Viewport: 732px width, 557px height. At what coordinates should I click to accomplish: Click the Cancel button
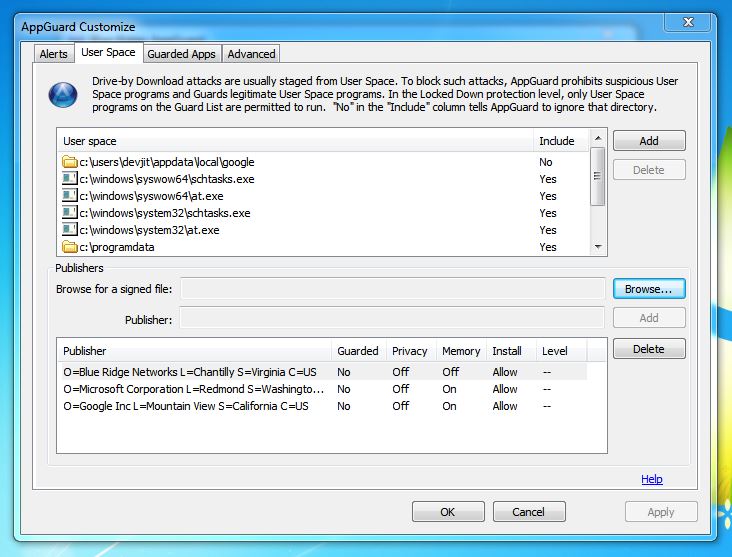click(x=529, y=512)
